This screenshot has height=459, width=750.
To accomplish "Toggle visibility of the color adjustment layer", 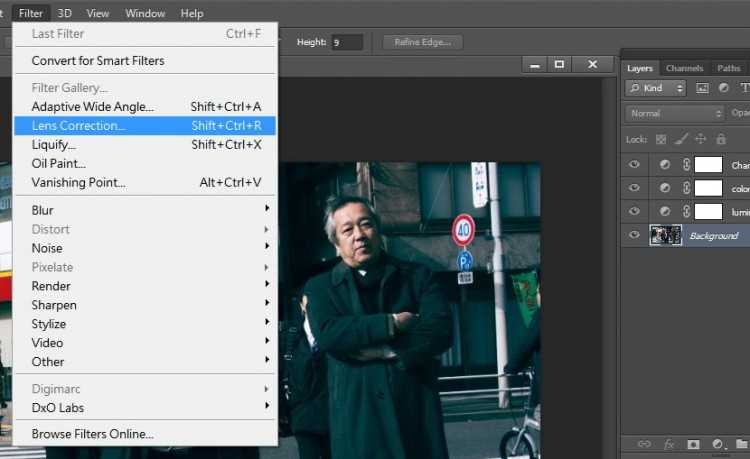I will click(633, 188).
